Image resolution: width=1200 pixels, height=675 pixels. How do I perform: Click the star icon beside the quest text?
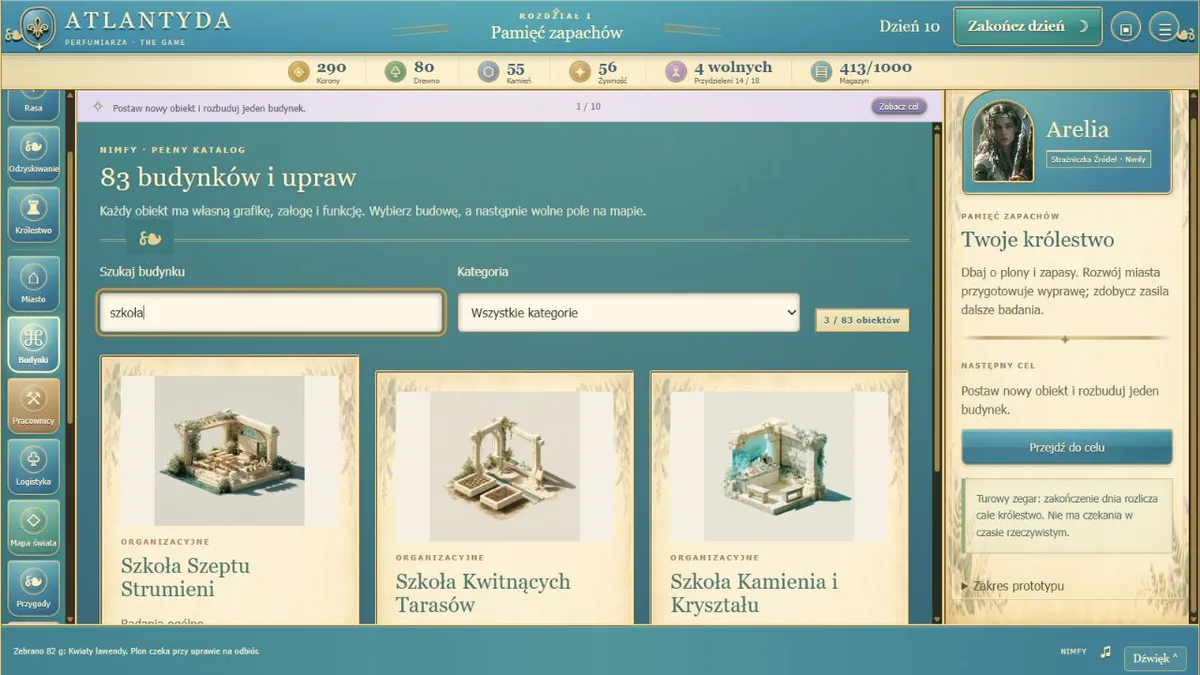(x=98, y=107)
